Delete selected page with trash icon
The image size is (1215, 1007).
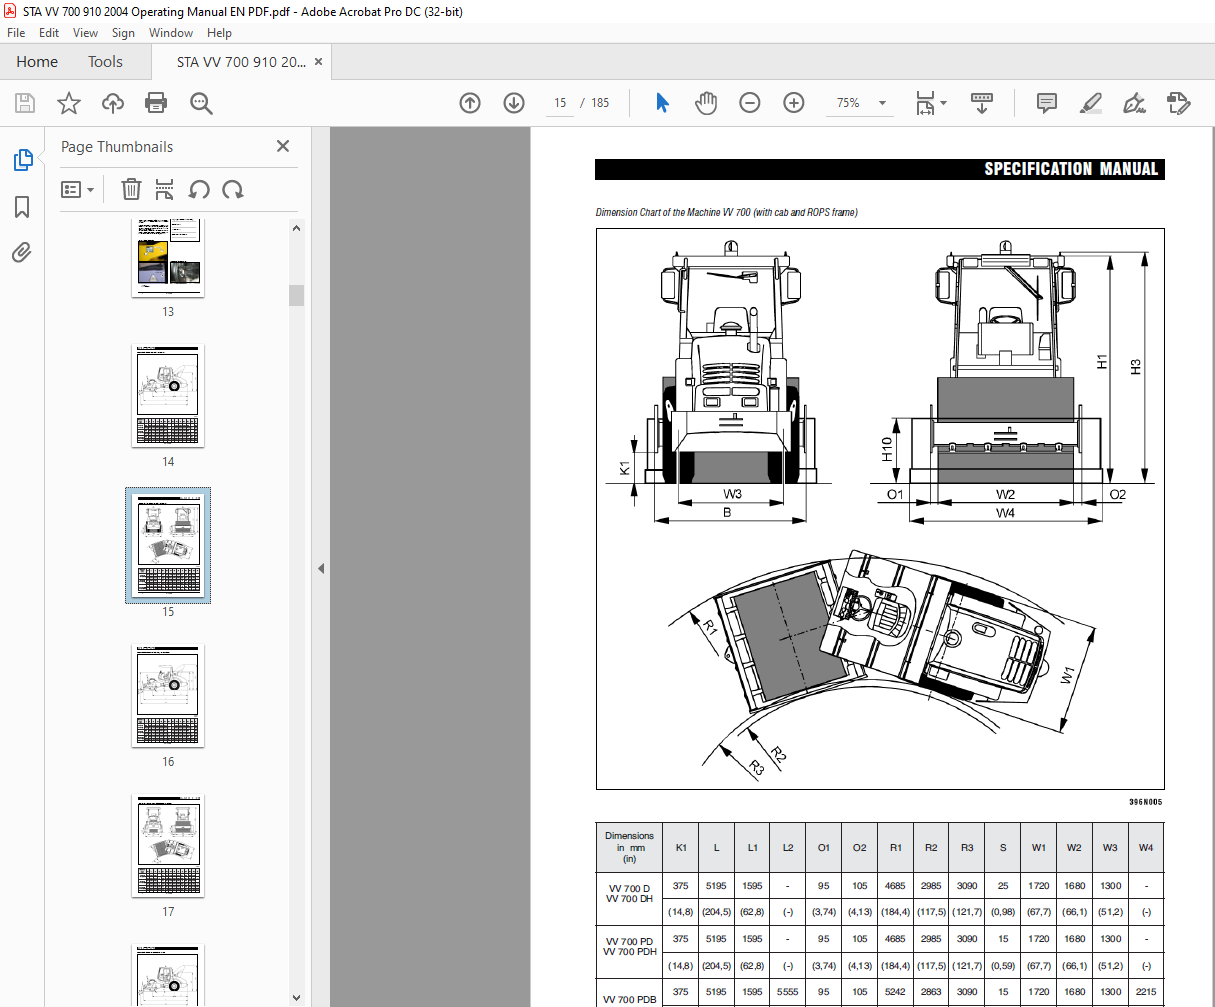point(131,189)
